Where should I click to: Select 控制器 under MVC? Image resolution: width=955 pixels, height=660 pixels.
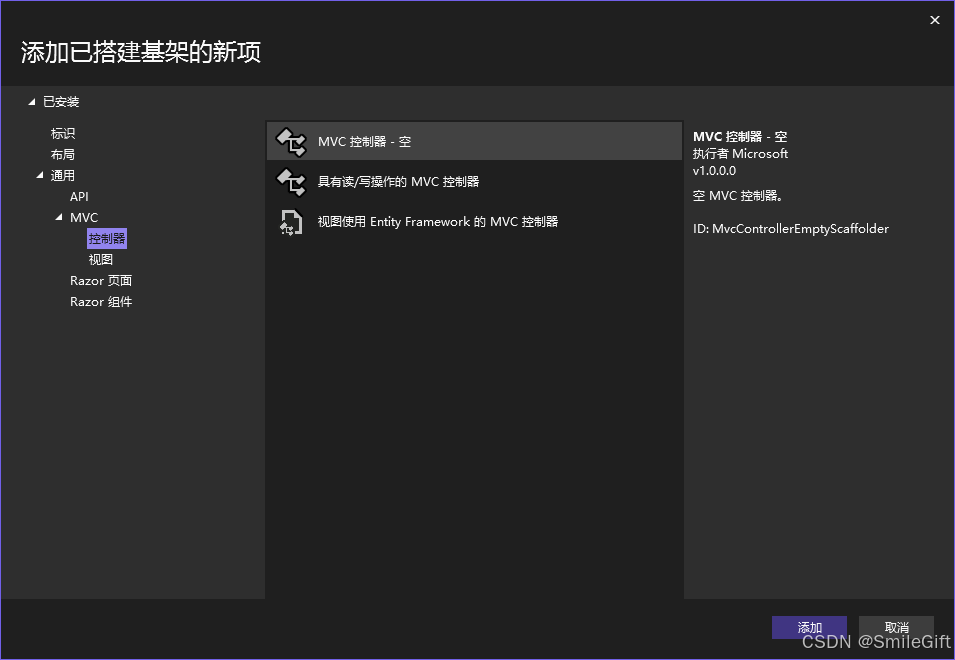pos(106,238)
